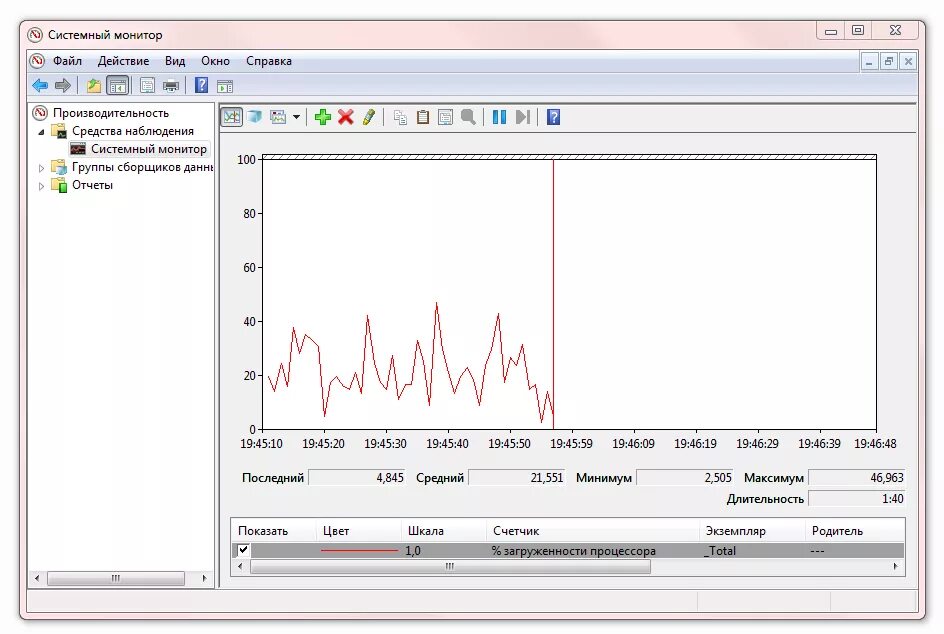Collapse the Средства наблюдения node arrow
The image size is (944, 634).
tap(41, 132)
